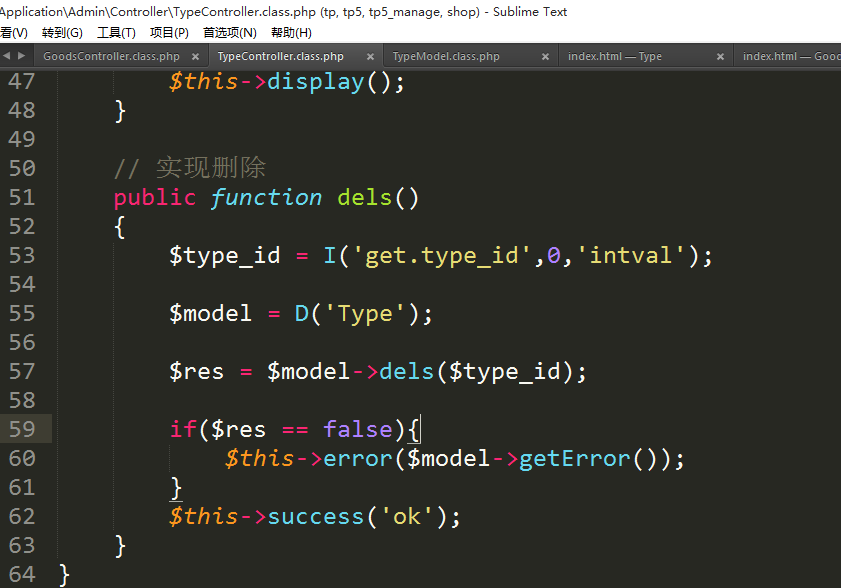
Task: Click line number 59 in the gutter
Action: pos(22,429)
